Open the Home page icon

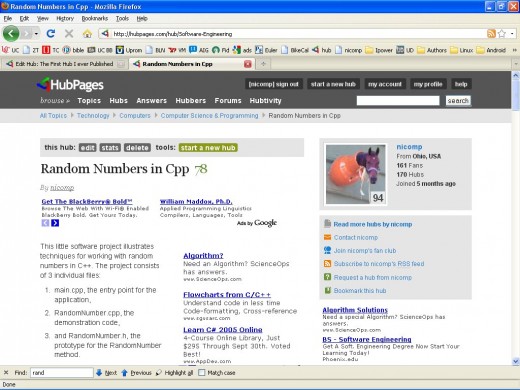pyautogui.click(x=87, y=33)
